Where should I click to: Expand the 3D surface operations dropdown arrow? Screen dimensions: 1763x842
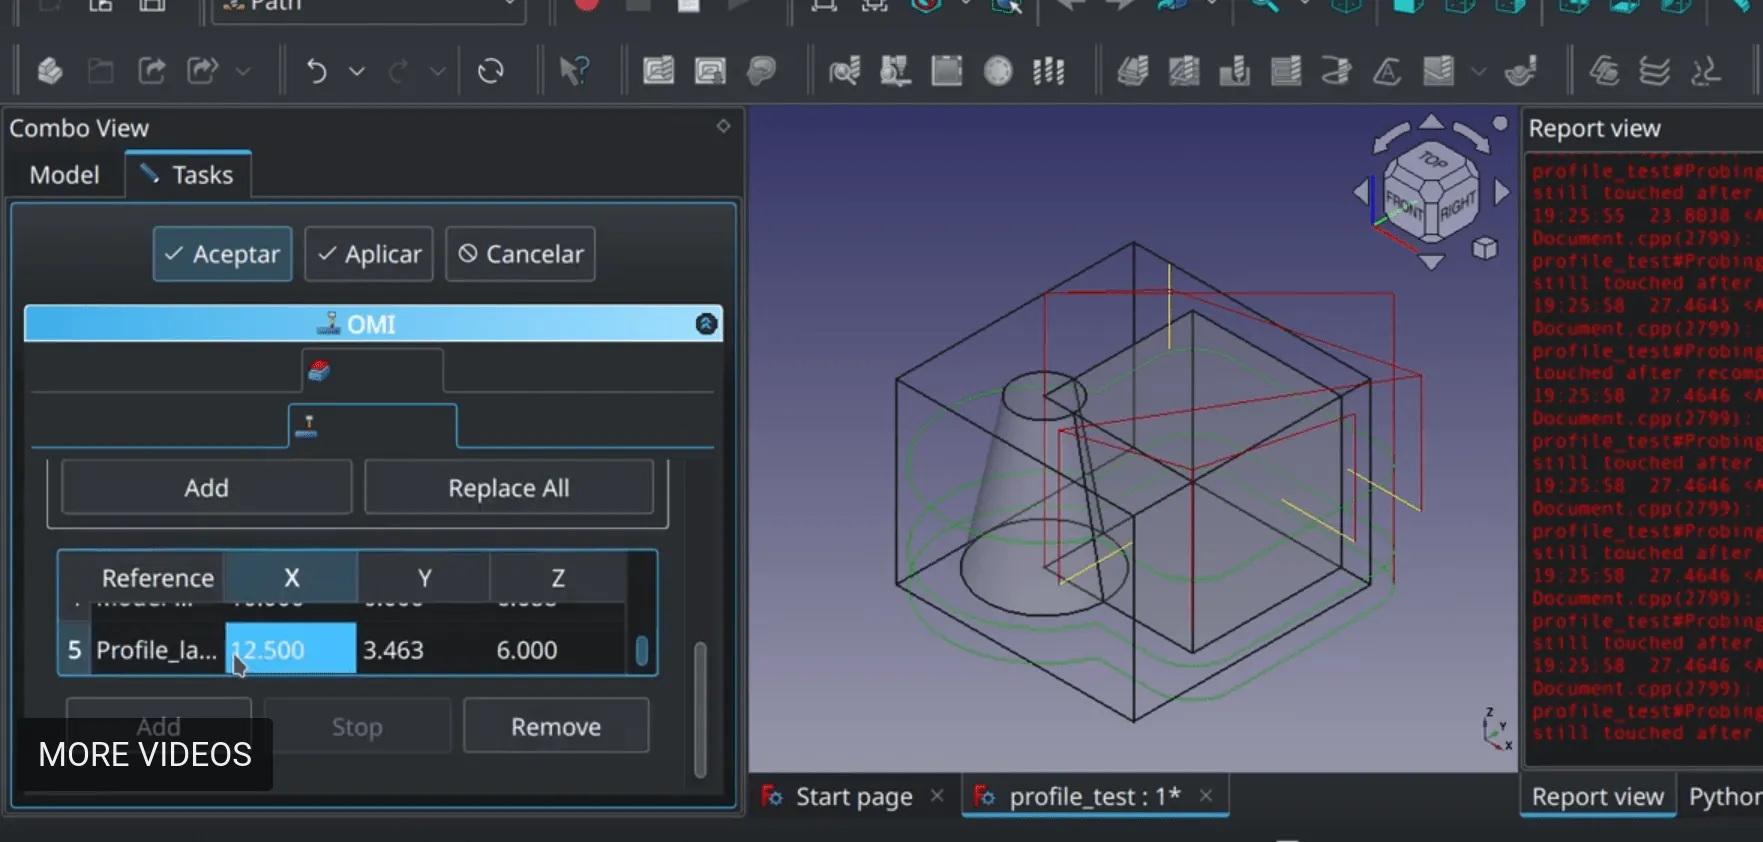(1479, 71)
